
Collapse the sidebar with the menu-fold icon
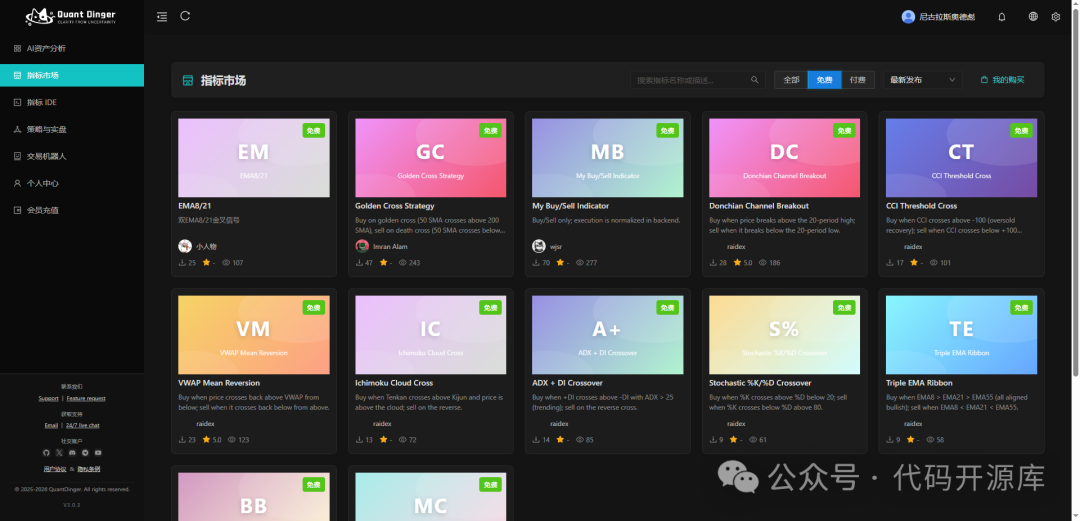click(x=162, y=17)
